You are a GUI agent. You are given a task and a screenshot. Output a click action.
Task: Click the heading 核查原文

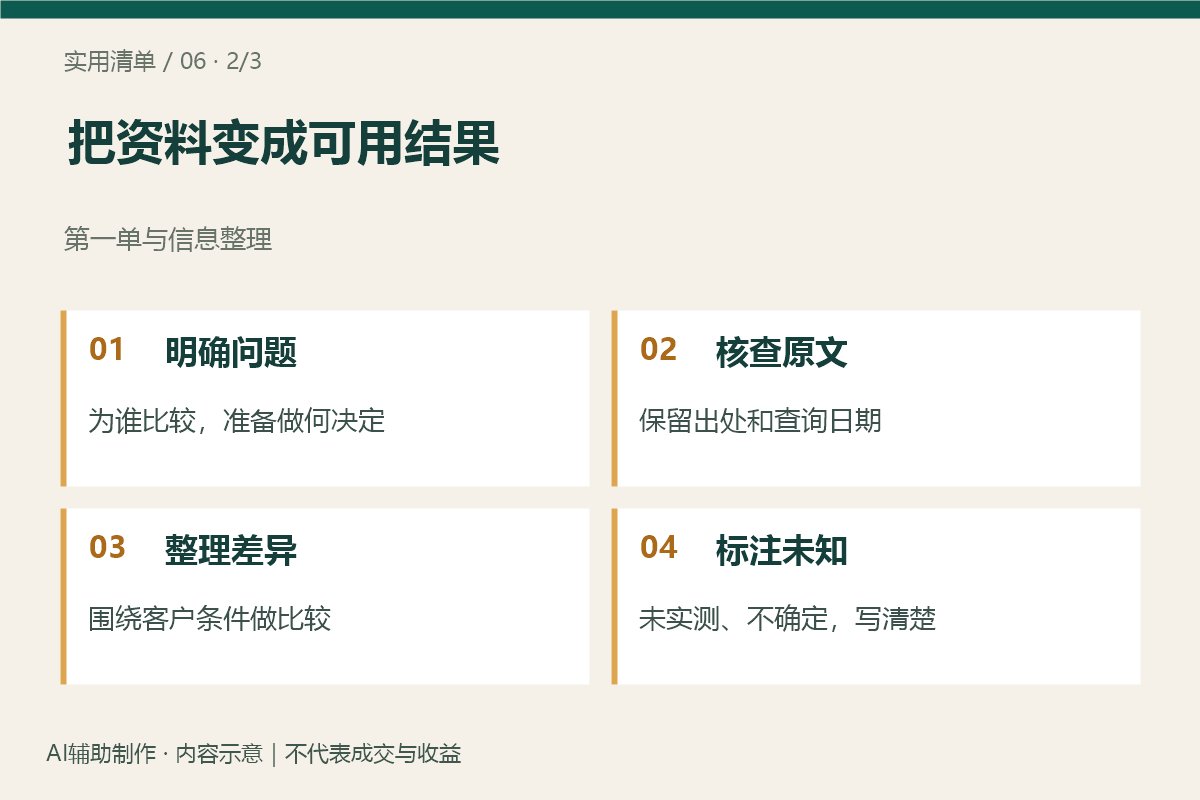(782, 352)
